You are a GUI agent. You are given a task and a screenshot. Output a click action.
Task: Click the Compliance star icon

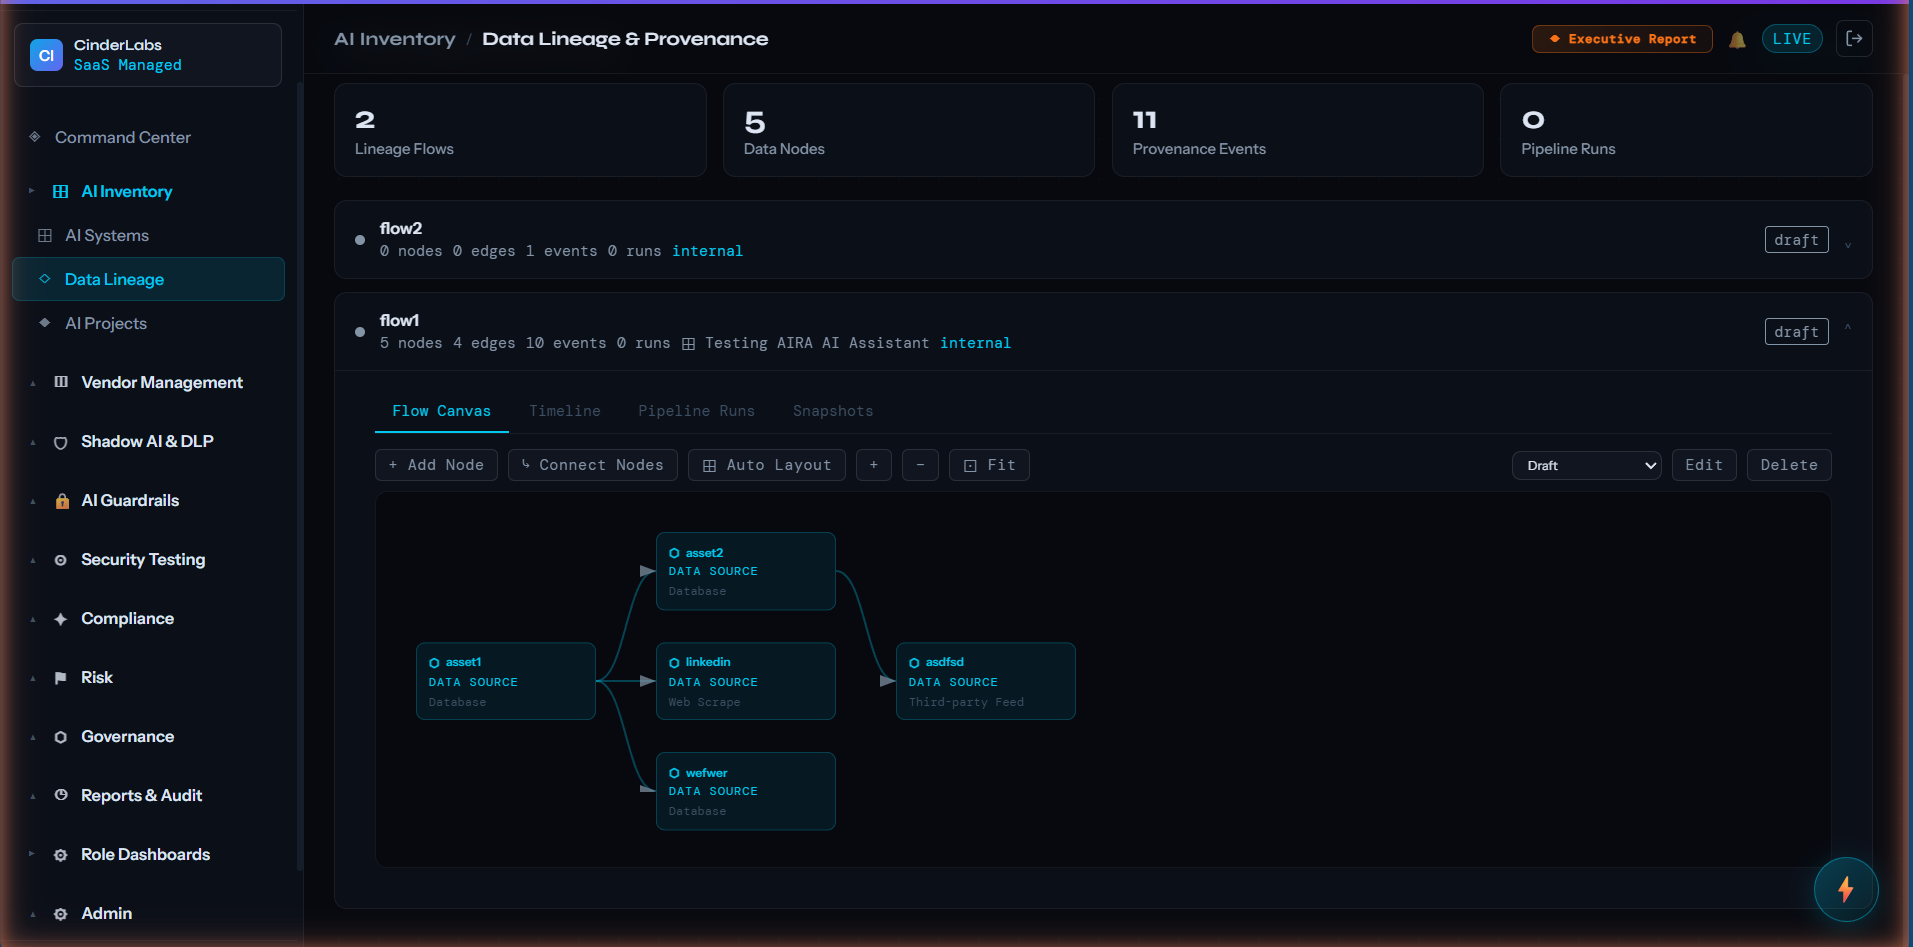click(61, 619)
